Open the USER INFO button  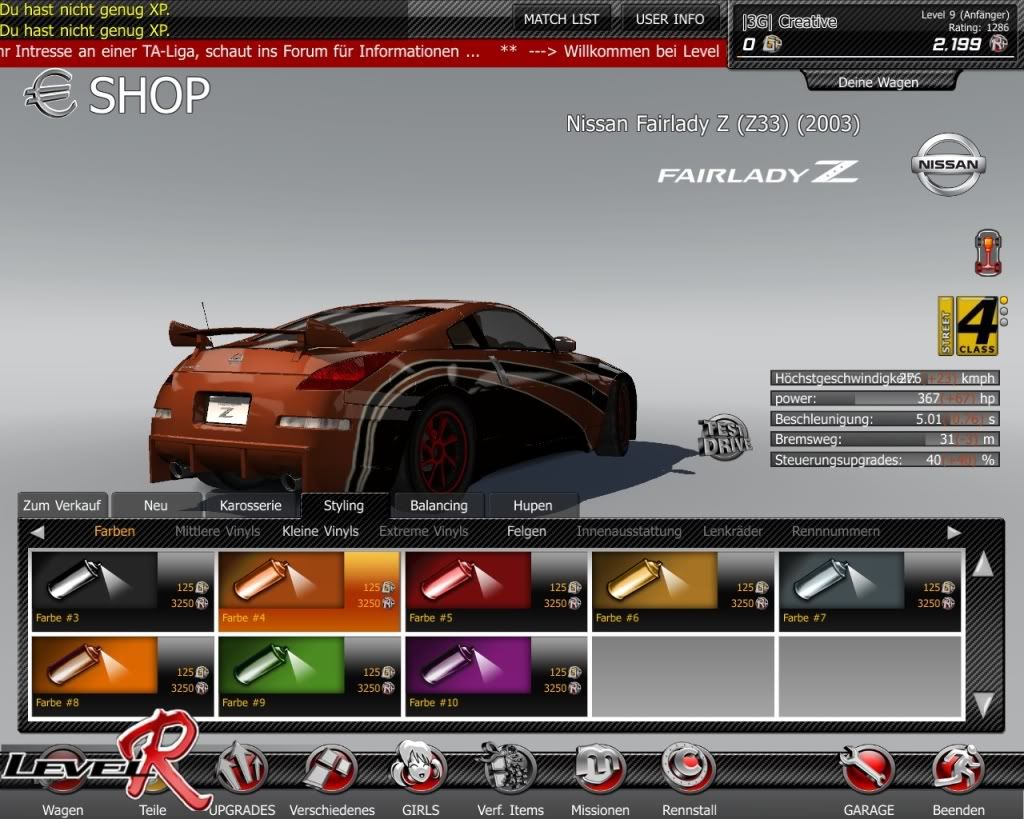tap(669, 19)
